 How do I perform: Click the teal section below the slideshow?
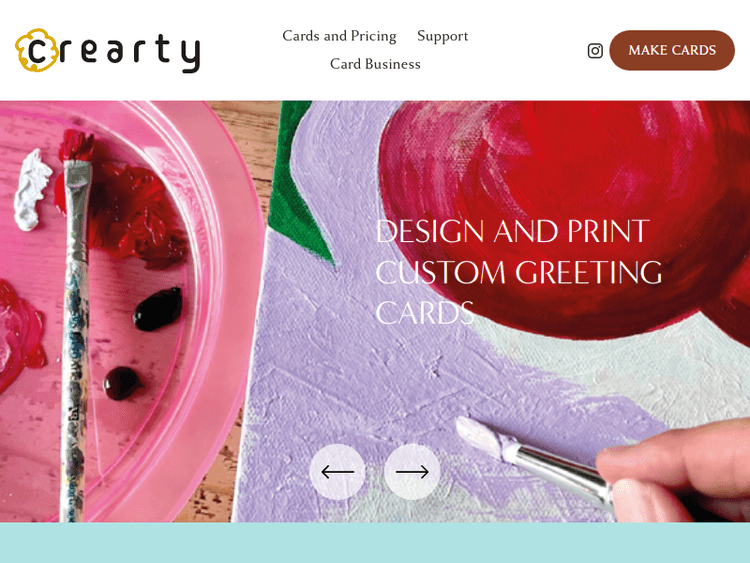point(375,542)
